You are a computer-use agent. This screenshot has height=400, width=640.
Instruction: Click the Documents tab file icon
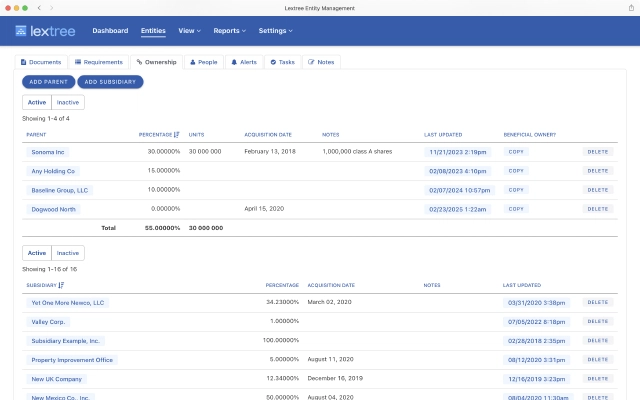[x=23, y=62]
